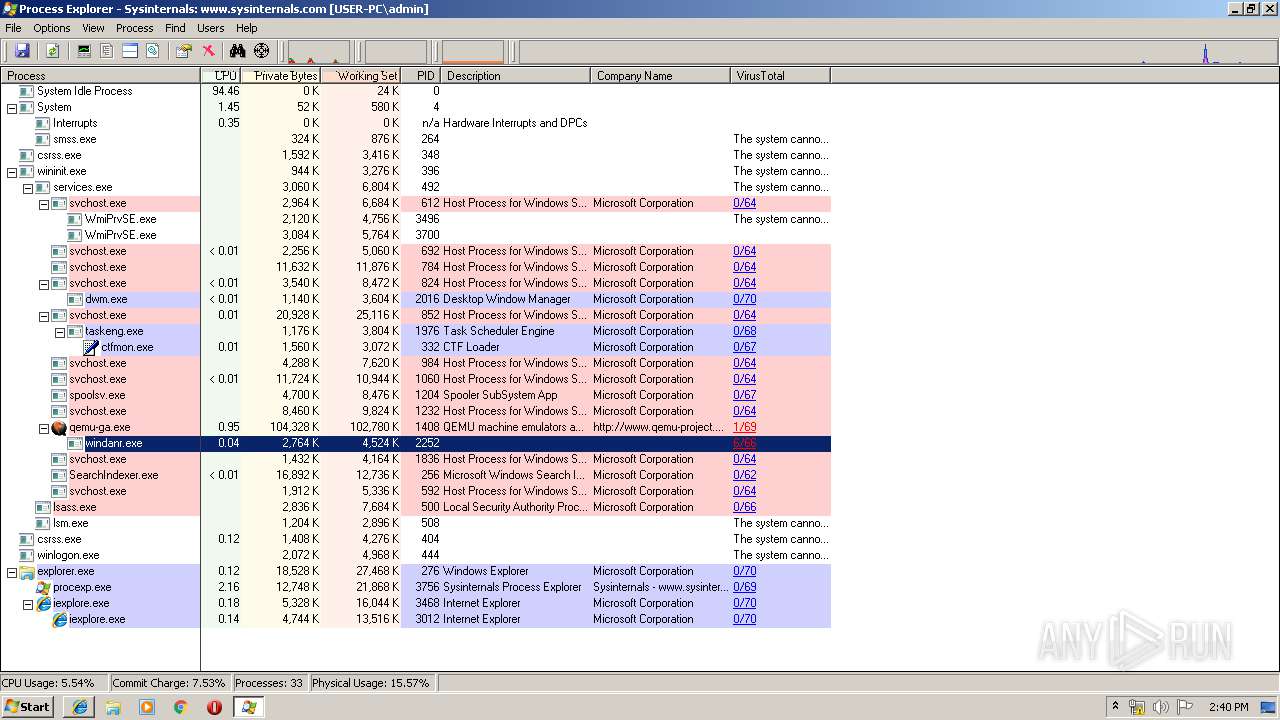This screenshot has height=720, width=1280.
Task: Click the volume speaker tray icon
Action: coord(1161,707)
